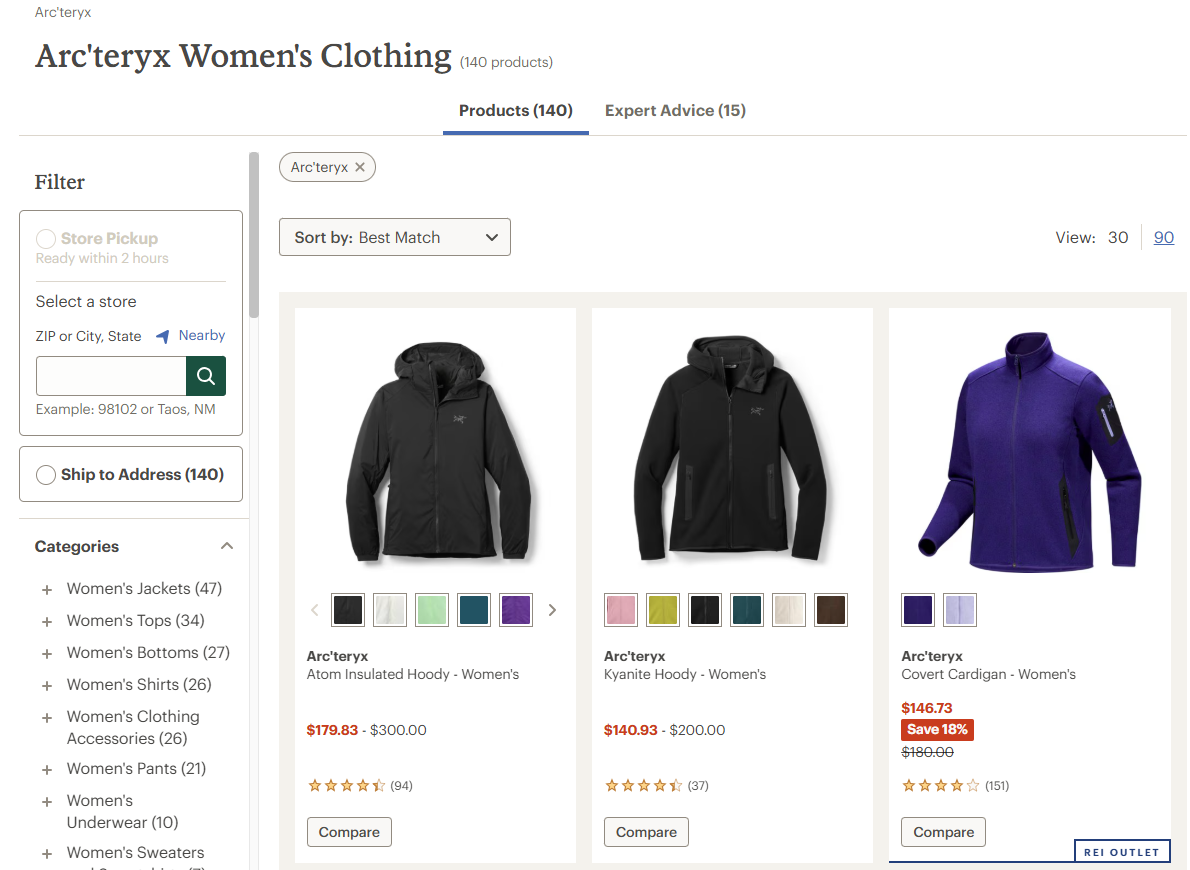Image resolution: width=1190 pixels, height=870 pixels.
Task: Choose purple swatch for Atom Insulated Hoody
Action: click(x=516, y=610)
